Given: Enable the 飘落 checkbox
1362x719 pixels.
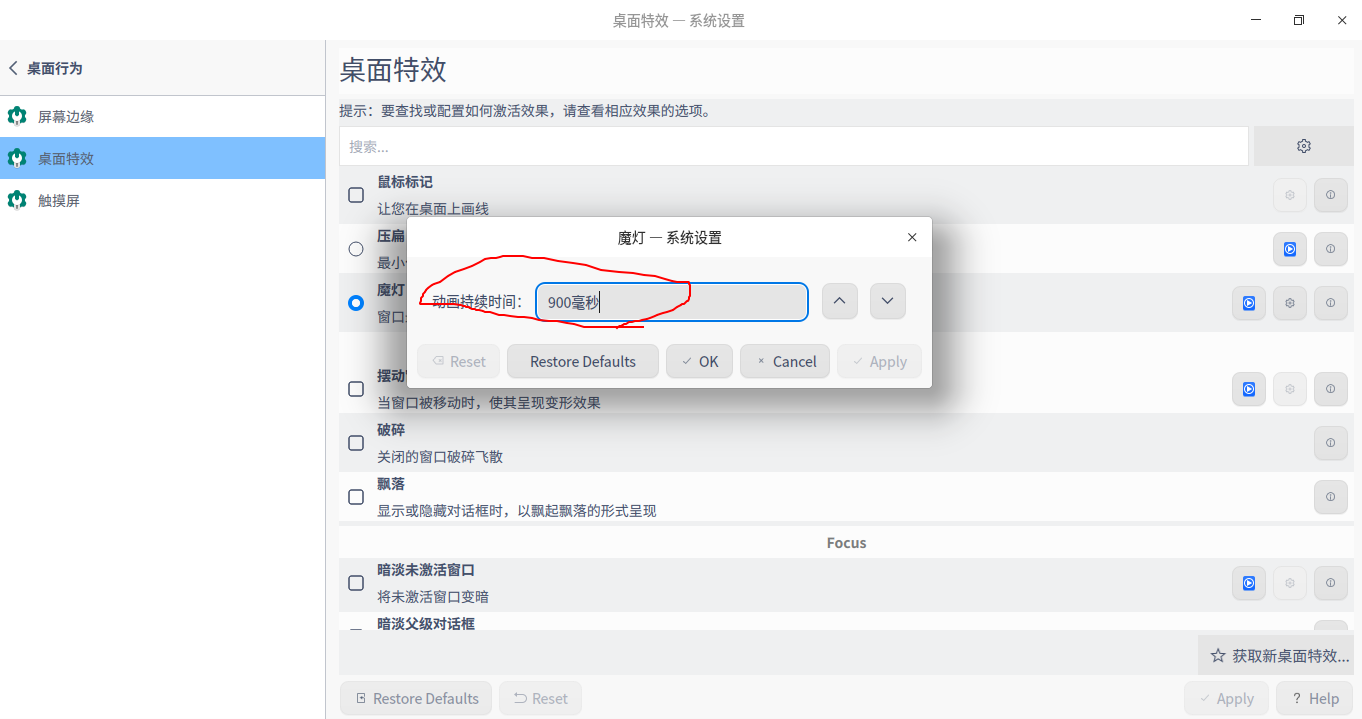Looking at the screenshot, I should coord(356,497).
